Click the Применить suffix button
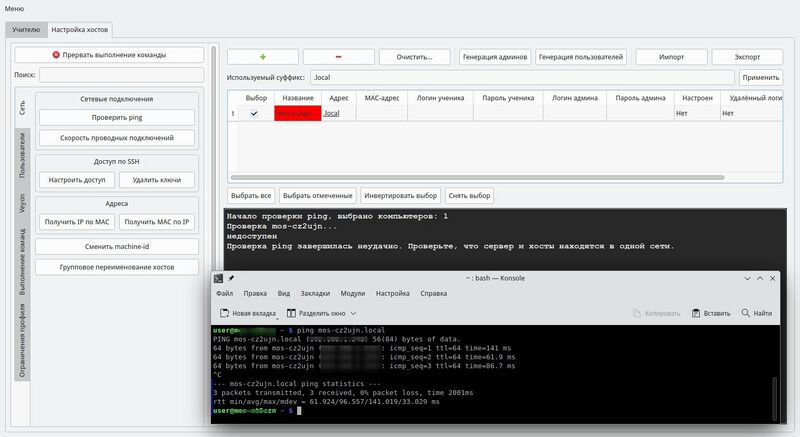 tap(761, 77)
